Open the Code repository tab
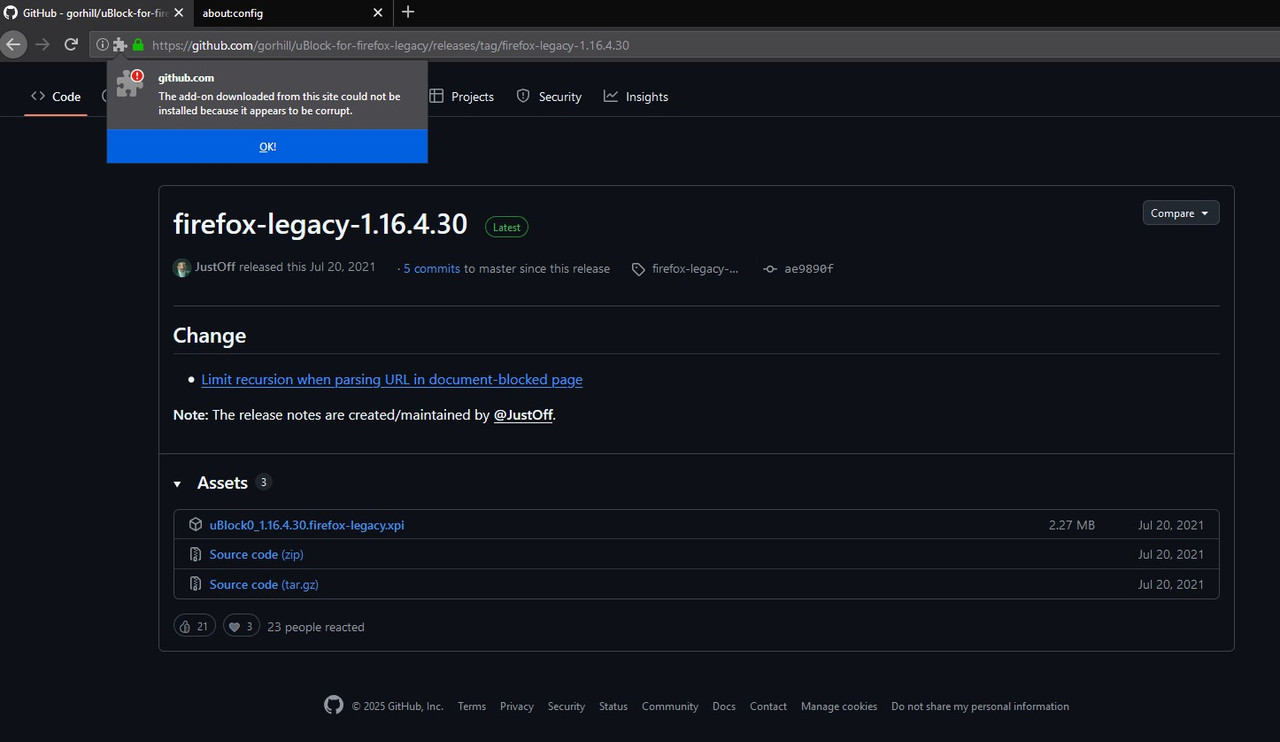This screenshot has width=1280, height=742. click(x=56, y=96)
